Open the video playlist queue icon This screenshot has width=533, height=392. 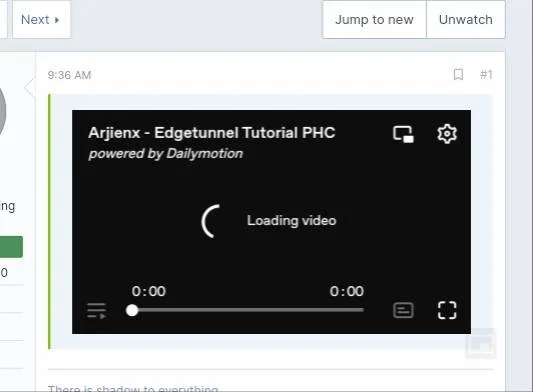click(x=97, y=310)
